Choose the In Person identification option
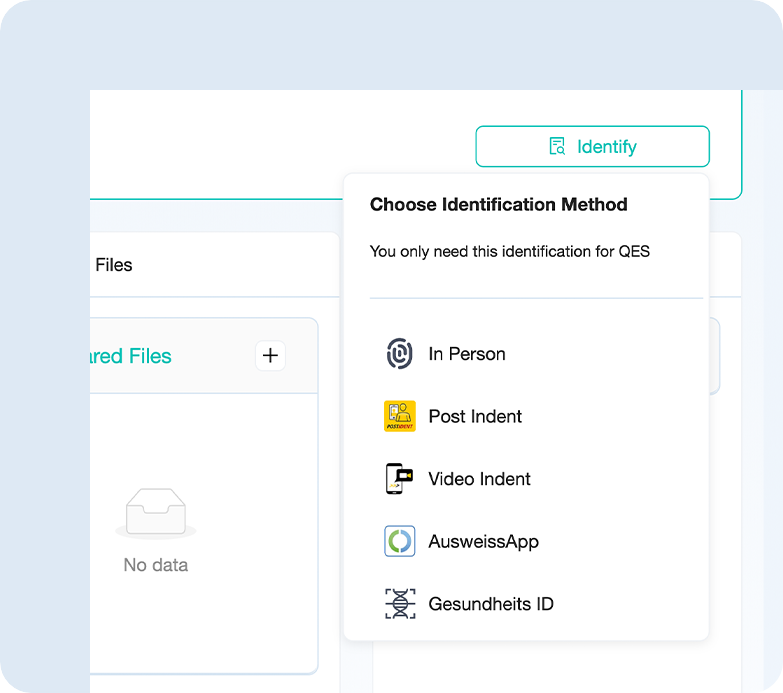 [466, 354]
